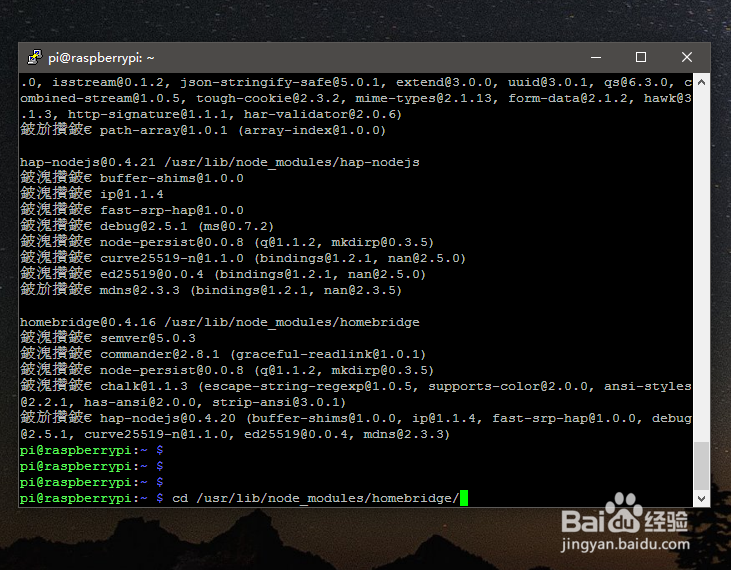Open the PuTTY icon system menu
Screen dimensions: 731x570
[x=34, y=57]
